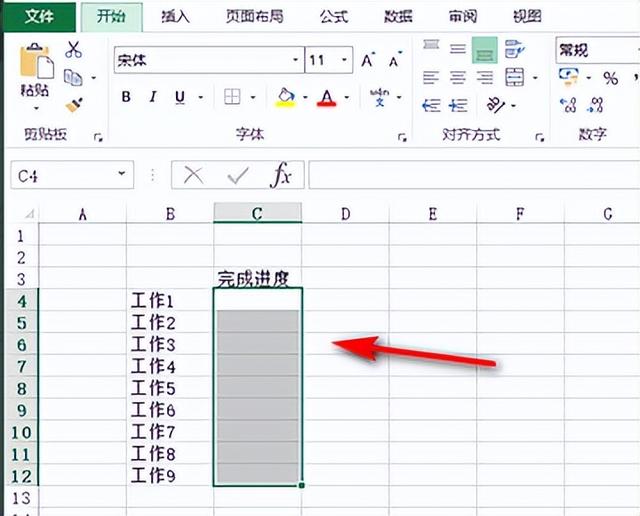This screenshot has height=516, width=640.
Task: Center text horizontally
Action: 458,78
